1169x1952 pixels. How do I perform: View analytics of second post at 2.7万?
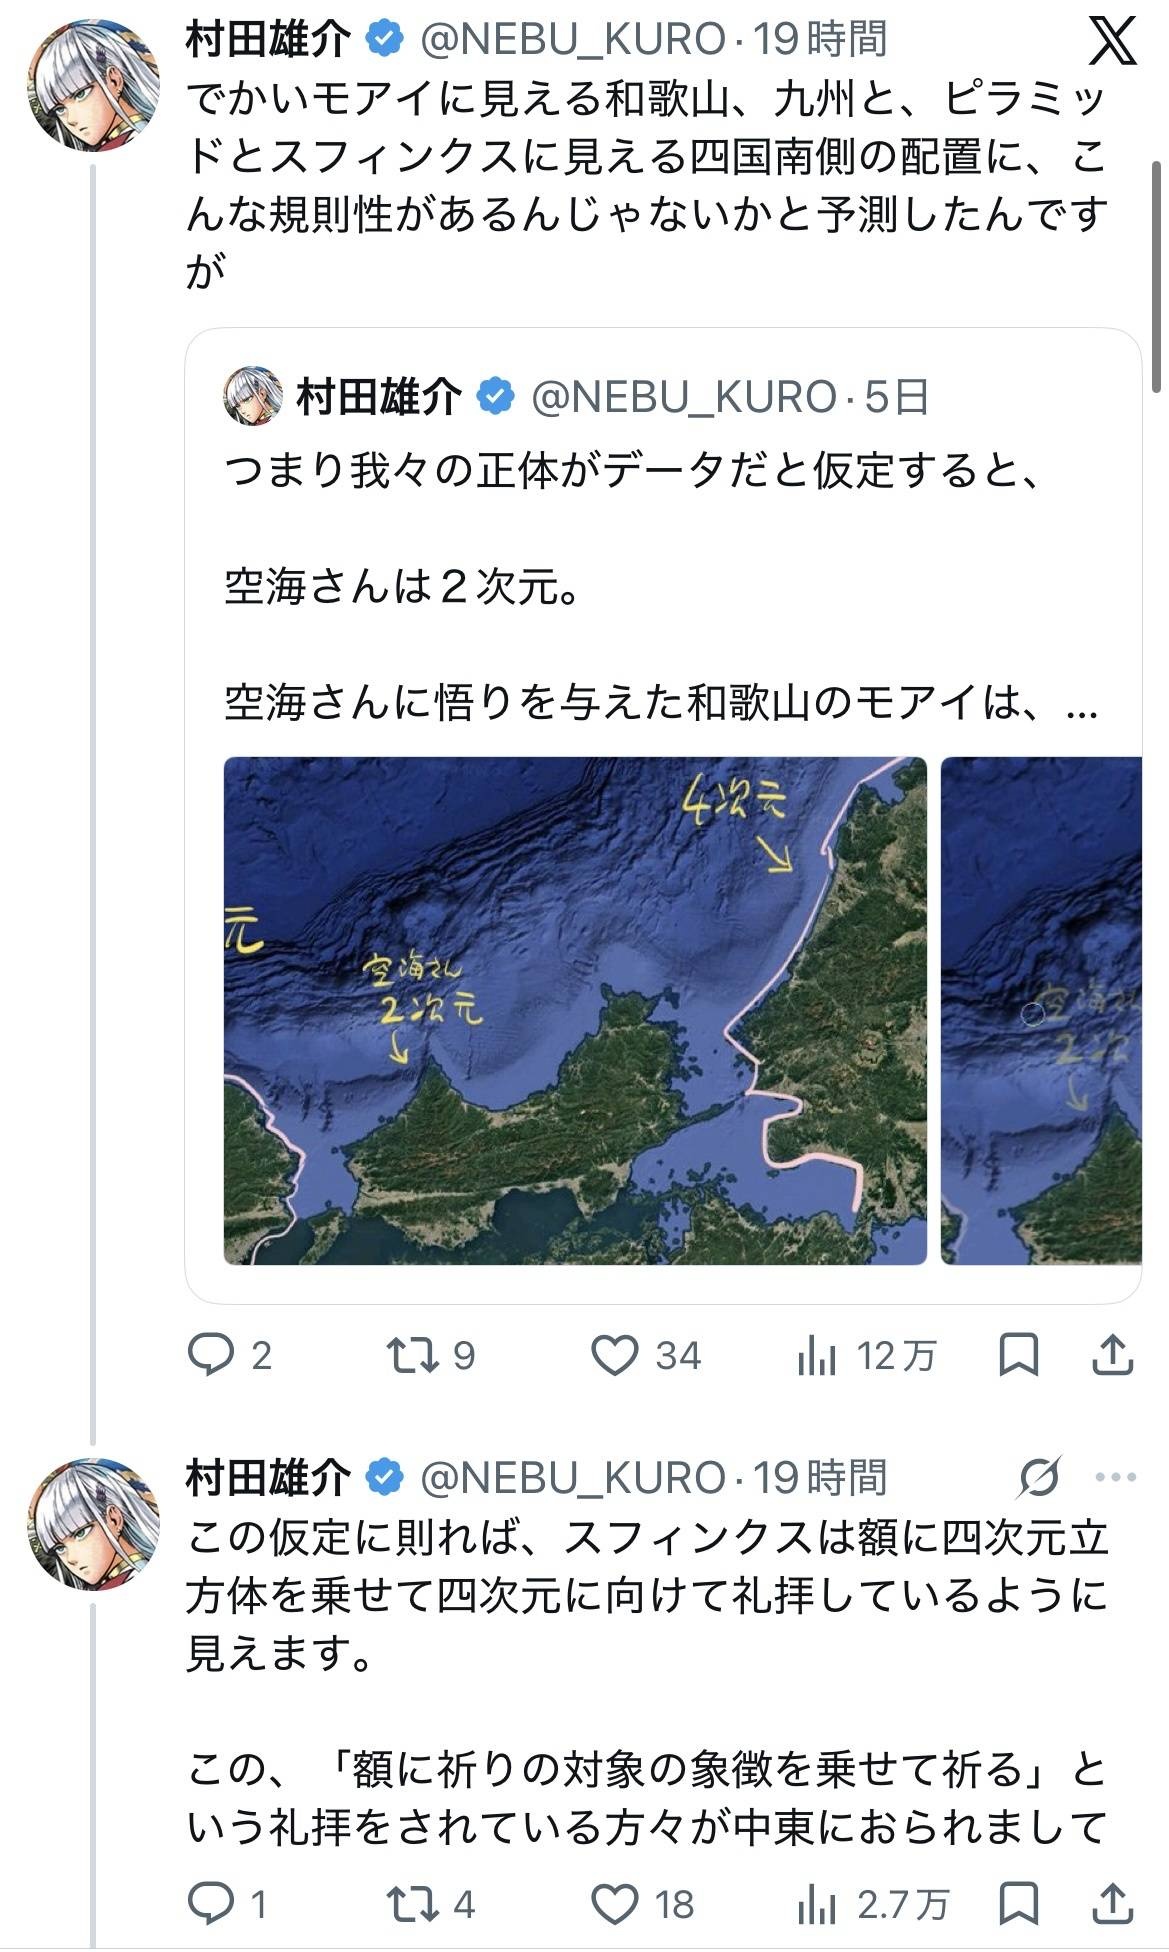pyautogui.click(x=872, y=1903)
